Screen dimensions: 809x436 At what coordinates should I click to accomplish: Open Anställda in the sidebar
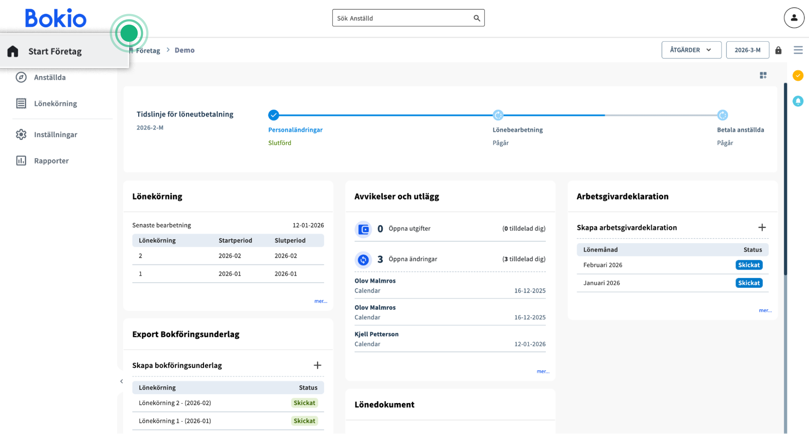tap(50, 77)
